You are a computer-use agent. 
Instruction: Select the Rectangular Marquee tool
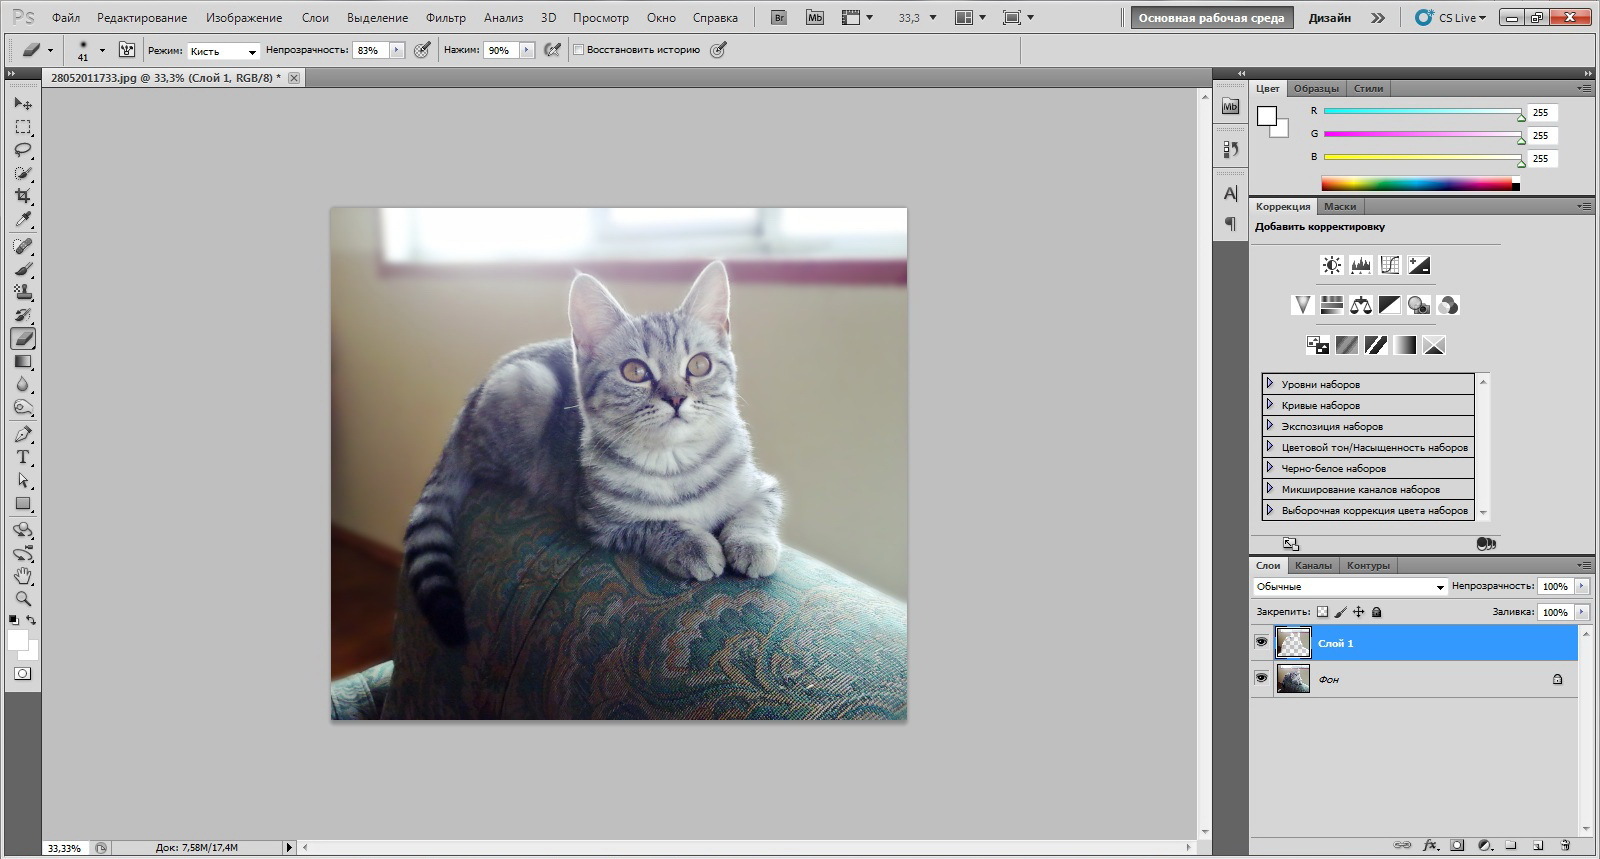(x=23, y=127)
